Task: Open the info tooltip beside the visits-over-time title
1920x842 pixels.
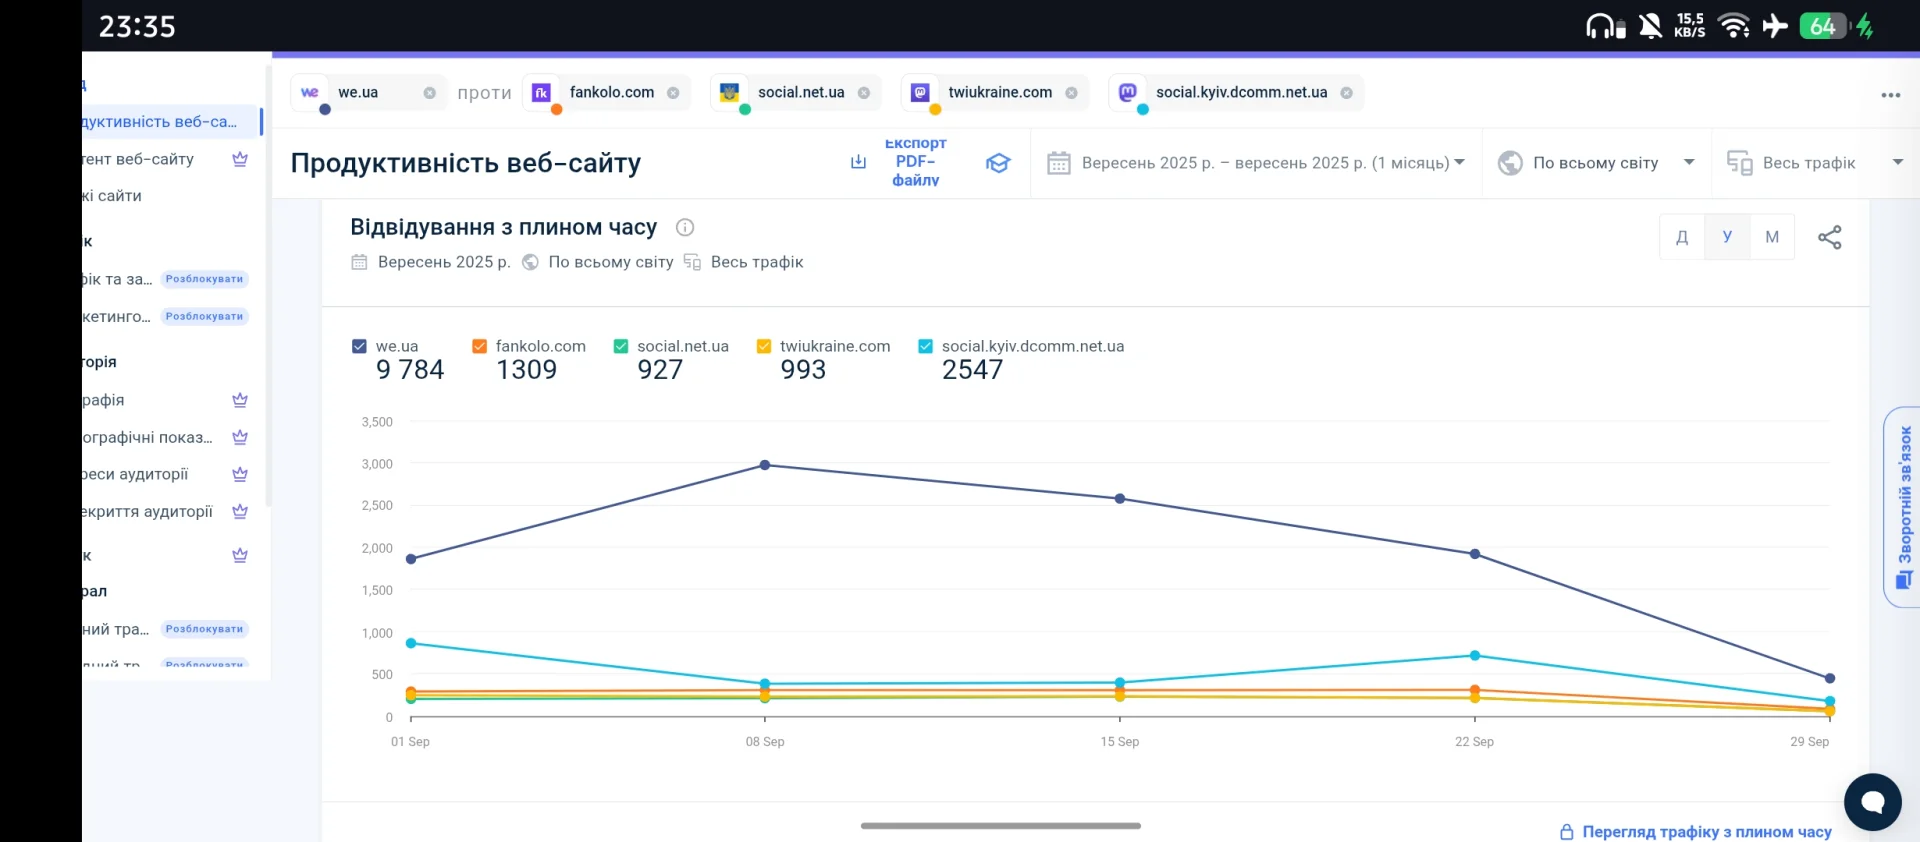Action: [x=685, y=227]
